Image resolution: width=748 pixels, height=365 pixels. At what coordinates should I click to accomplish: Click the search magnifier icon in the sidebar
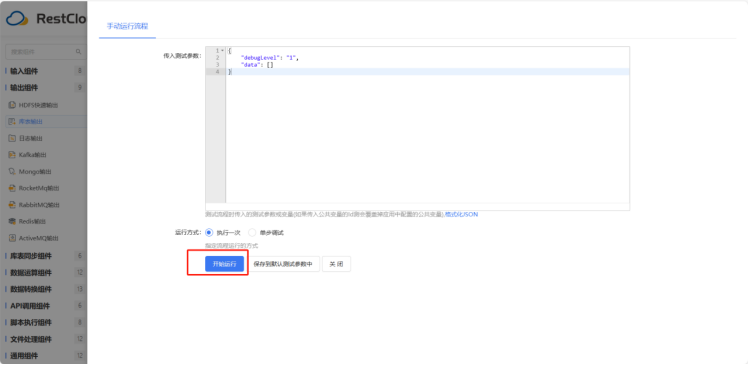[79, 52]
